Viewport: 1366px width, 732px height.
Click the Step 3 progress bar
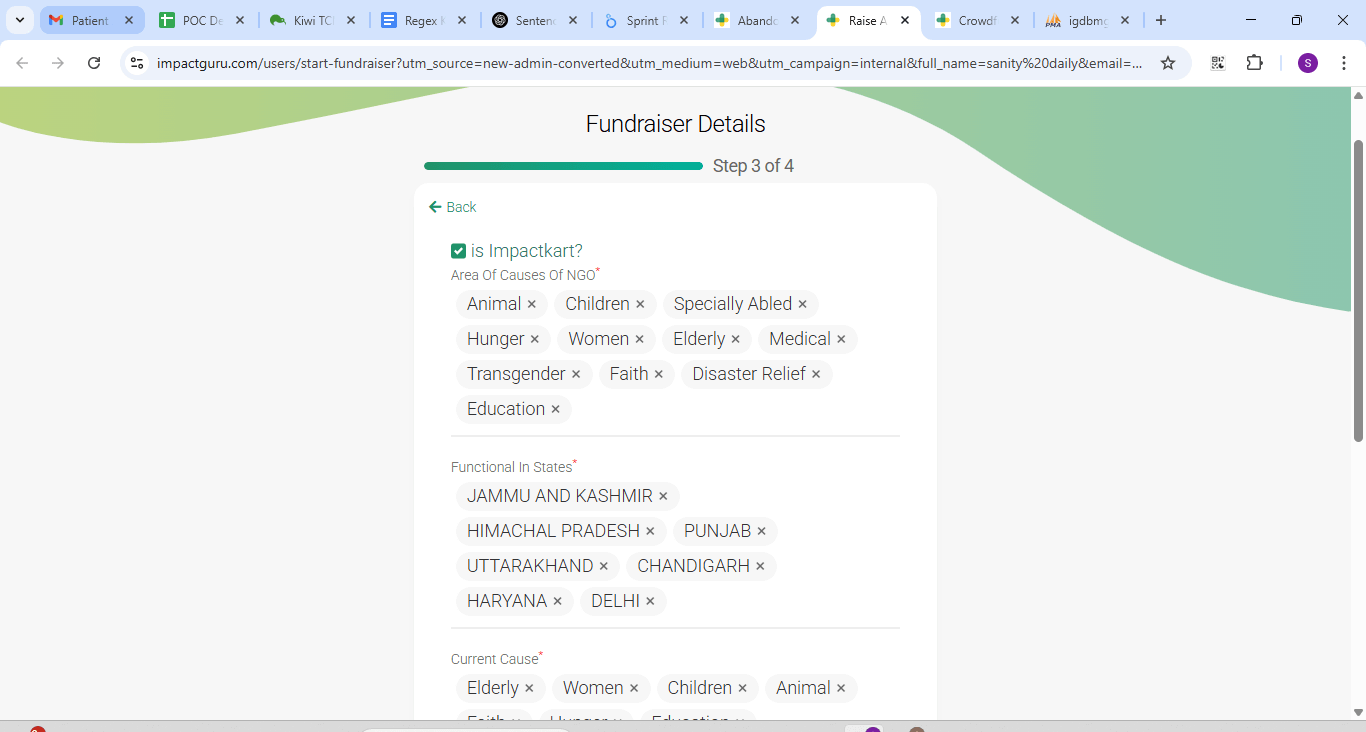(x=563, y=166)
